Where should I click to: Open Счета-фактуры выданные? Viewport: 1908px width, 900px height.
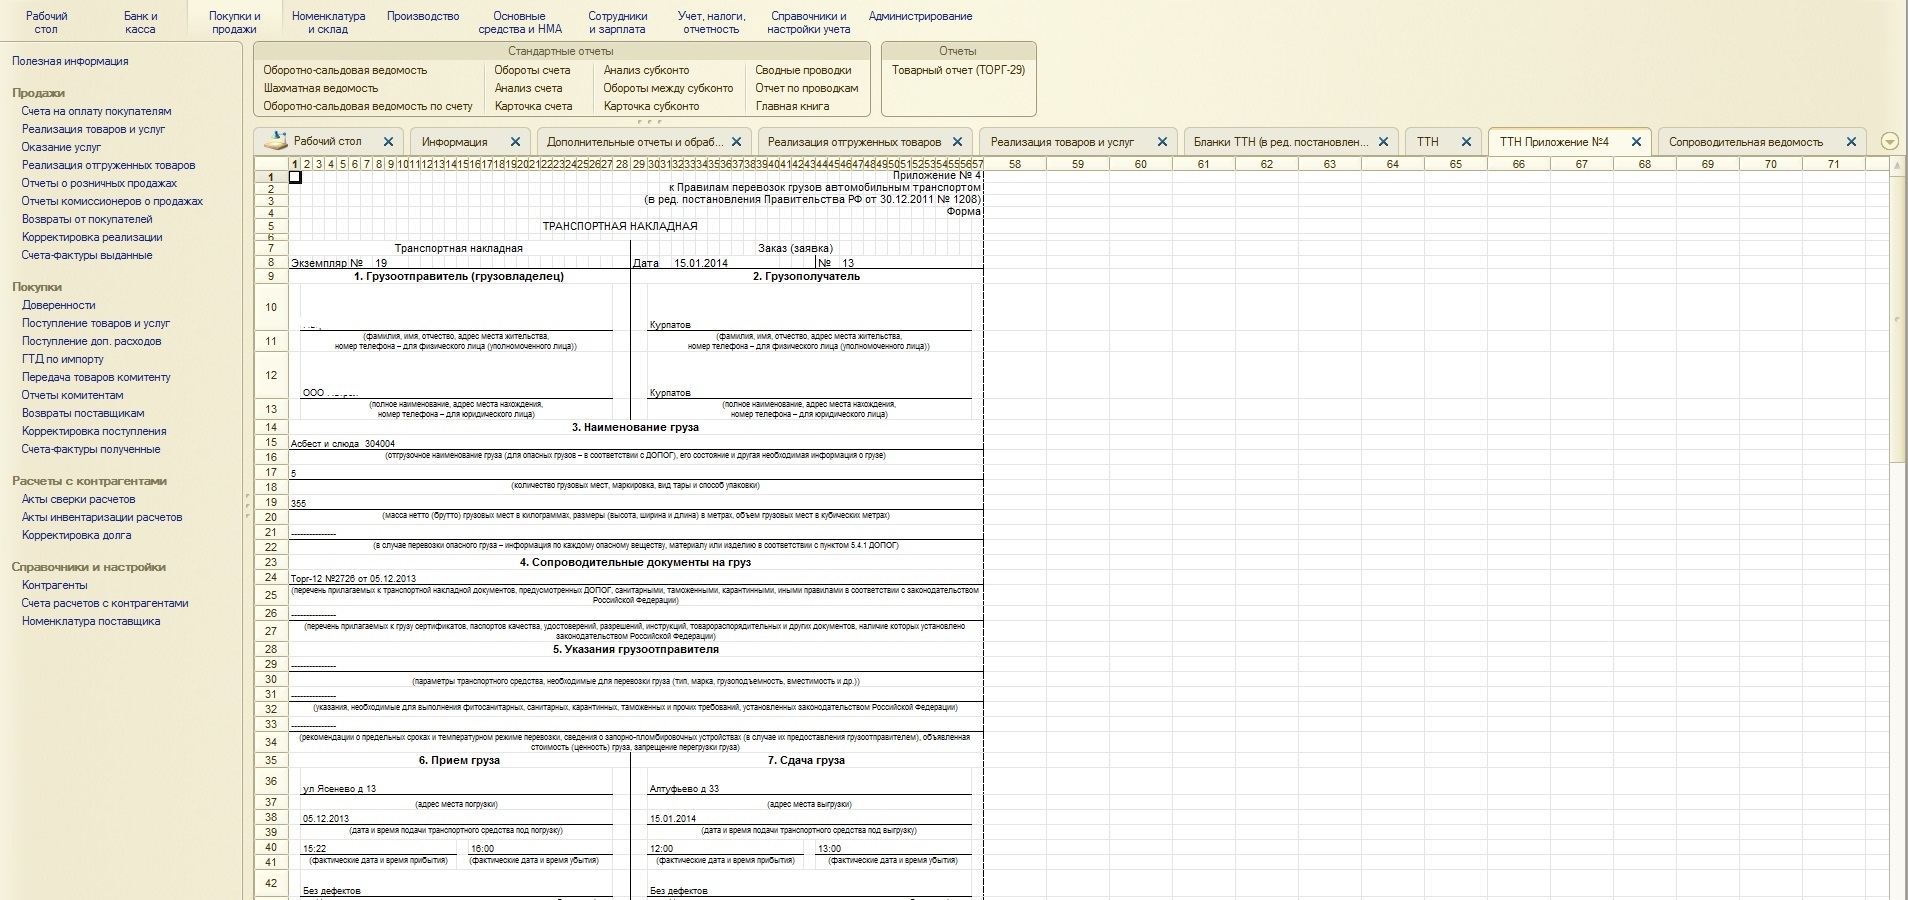87,255
